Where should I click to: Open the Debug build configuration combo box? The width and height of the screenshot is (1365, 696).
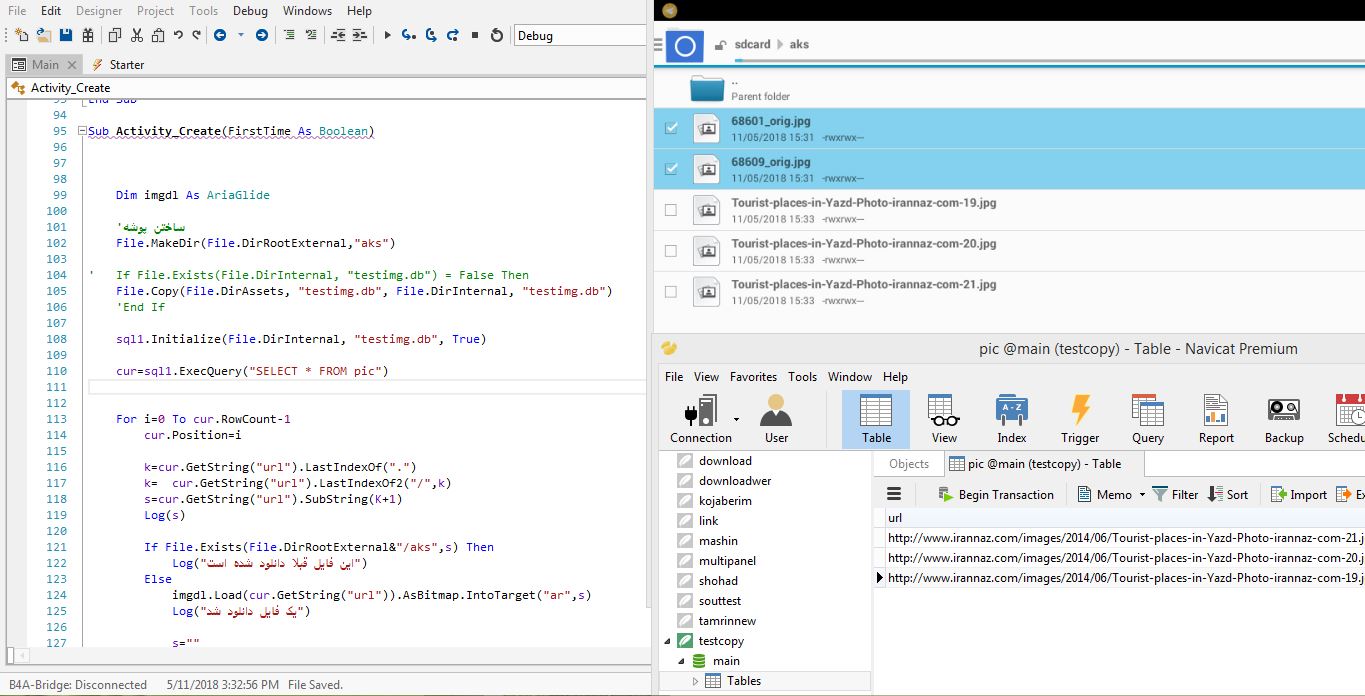click(580, 36)
